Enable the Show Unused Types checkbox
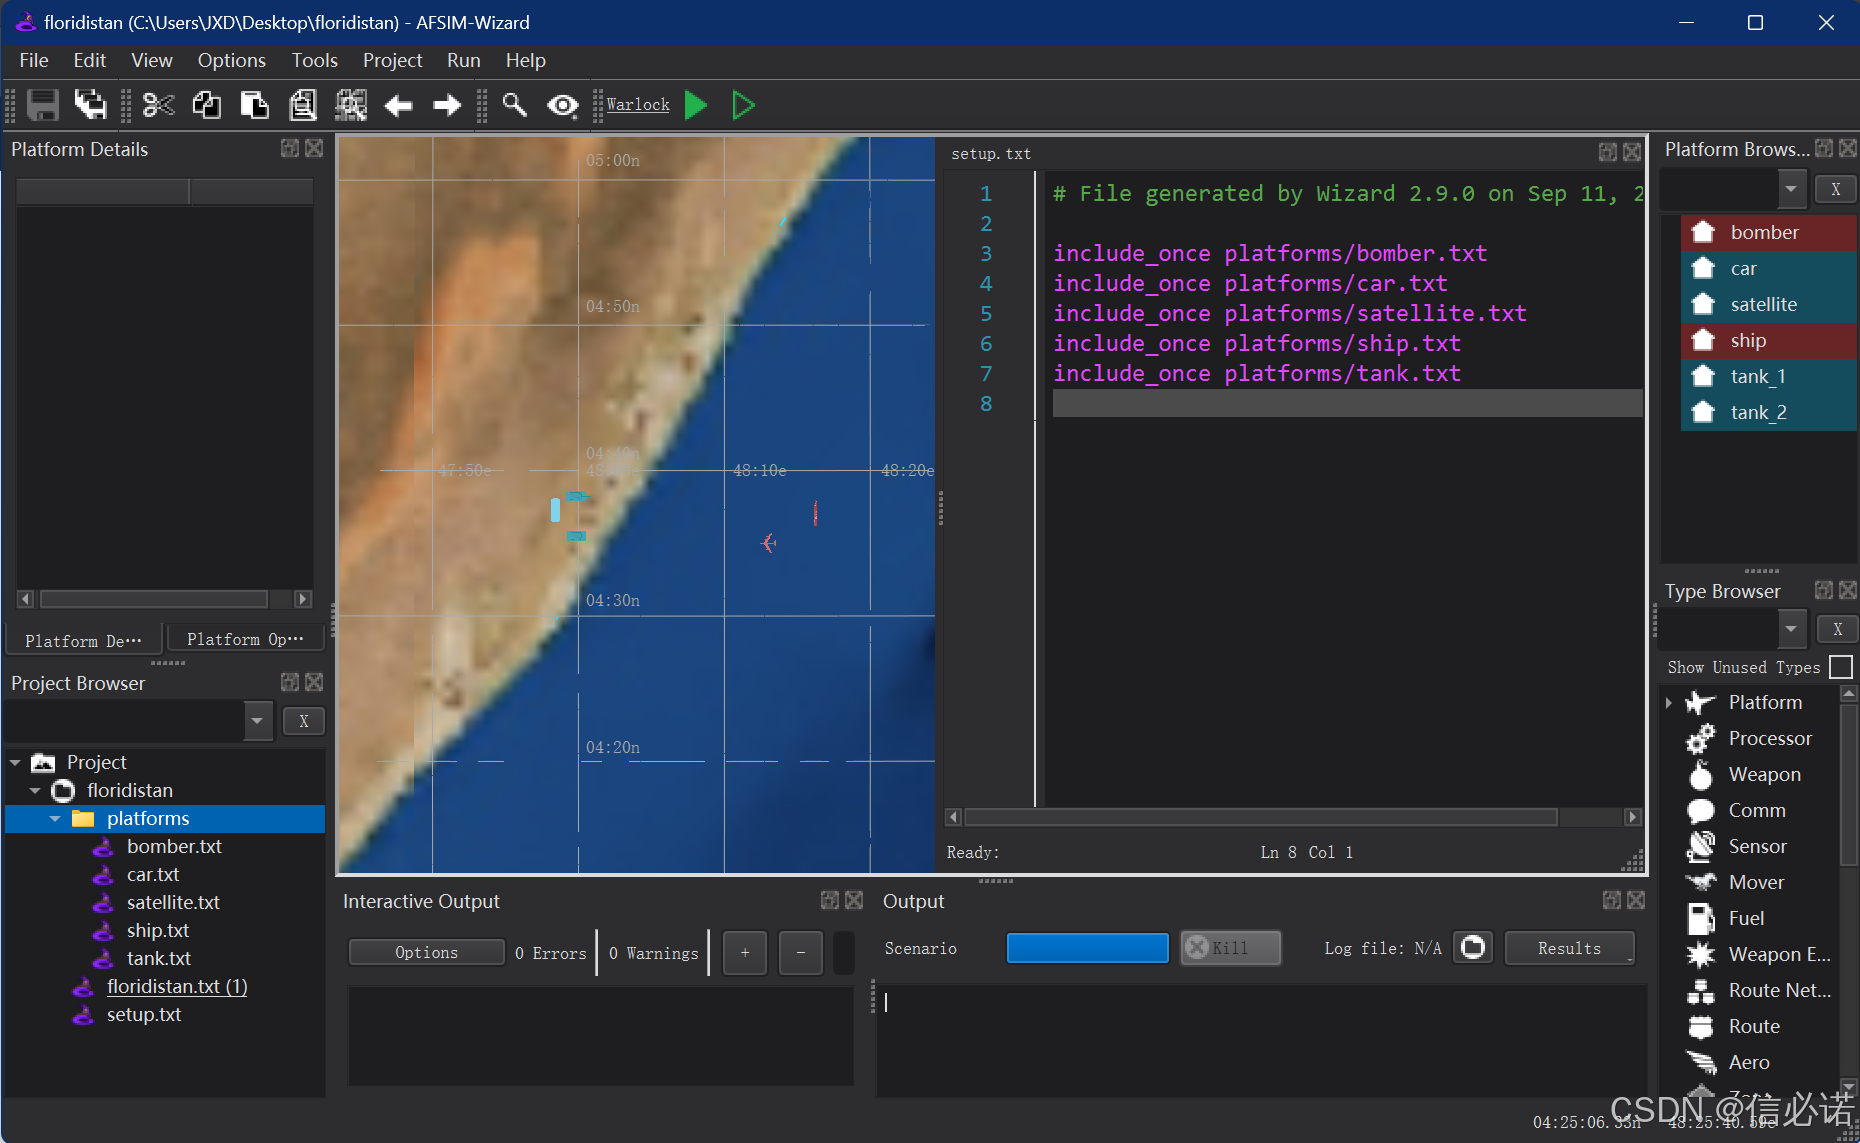Screen dimensions: 1860x1143 pyautogui.click(x=1840, y=667)
